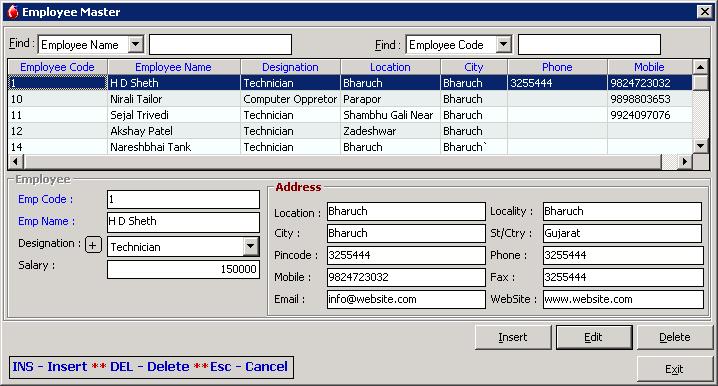Click the Exit button
Screen dimensions: 718x386
tap(675, 369)
